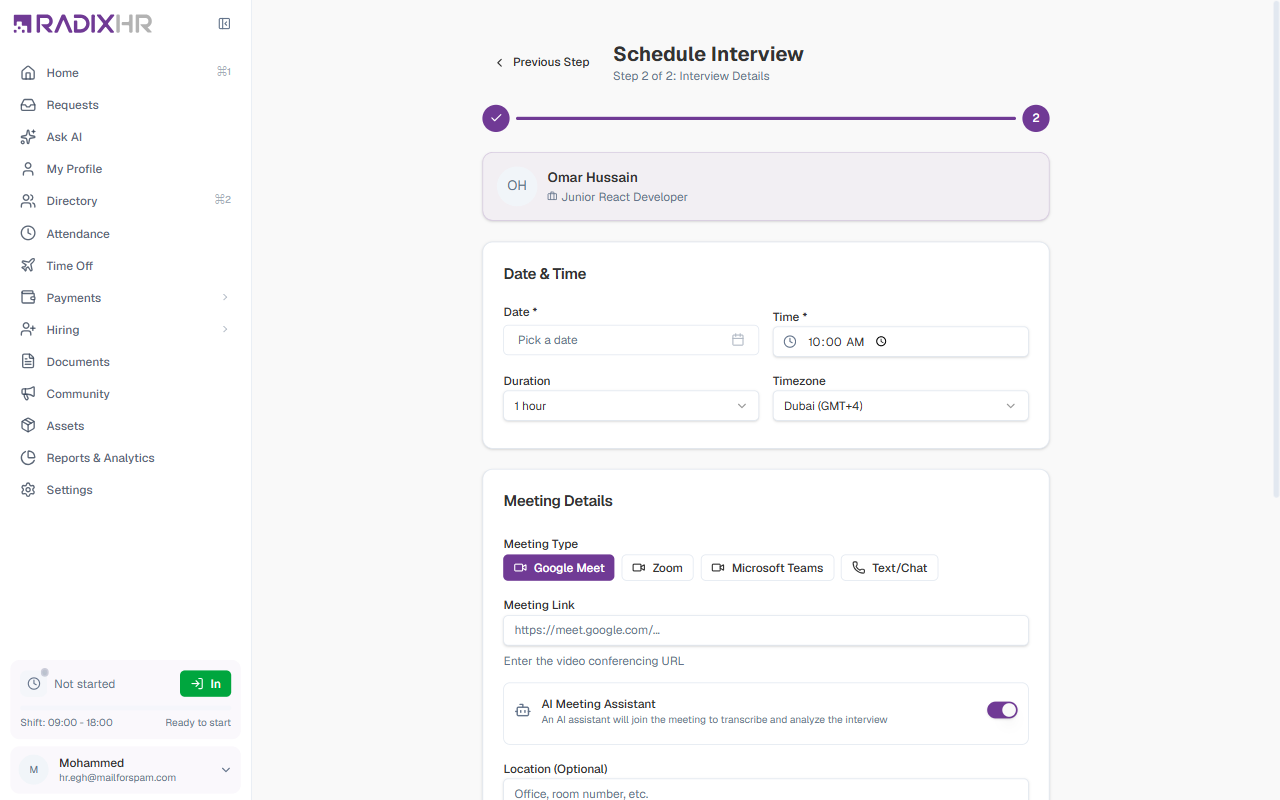Click the calendar icon in Date field
Viewport: 1280px width, 800px height.
pyautogui.click(x=738, y=340)
